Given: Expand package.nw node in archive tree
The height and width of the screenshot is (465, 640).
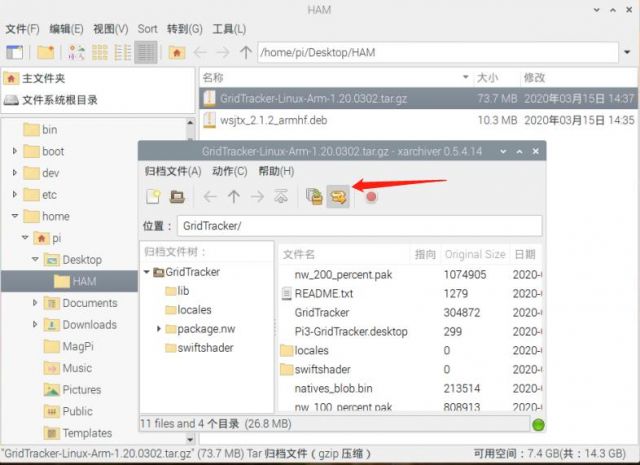Looking at the screenshot, I should tap(159, 329).
